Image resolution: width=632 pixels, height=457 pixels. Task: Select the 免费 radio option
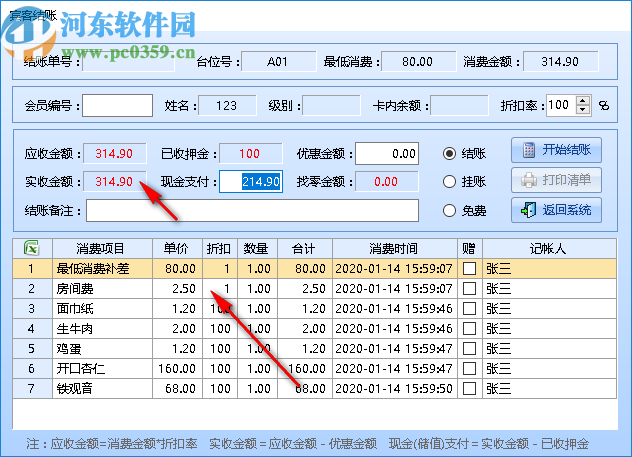tap(449, 210)
